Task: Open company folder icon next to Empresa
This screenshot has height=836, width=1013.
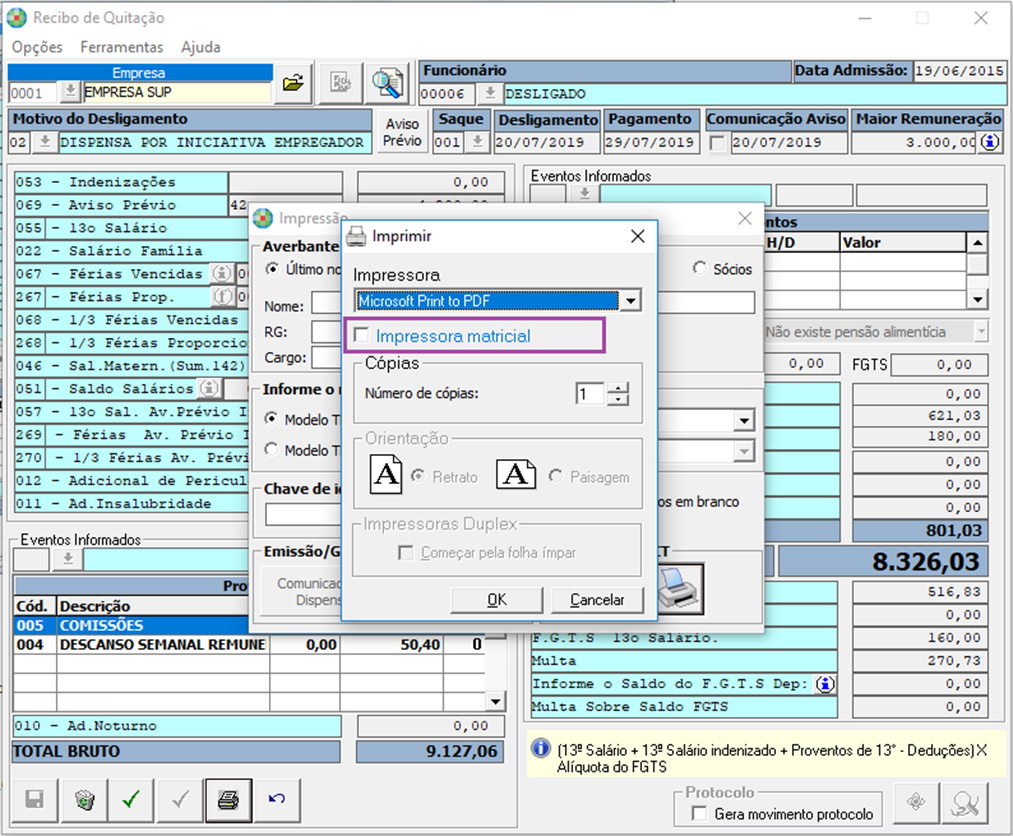Action: point(293,83)
